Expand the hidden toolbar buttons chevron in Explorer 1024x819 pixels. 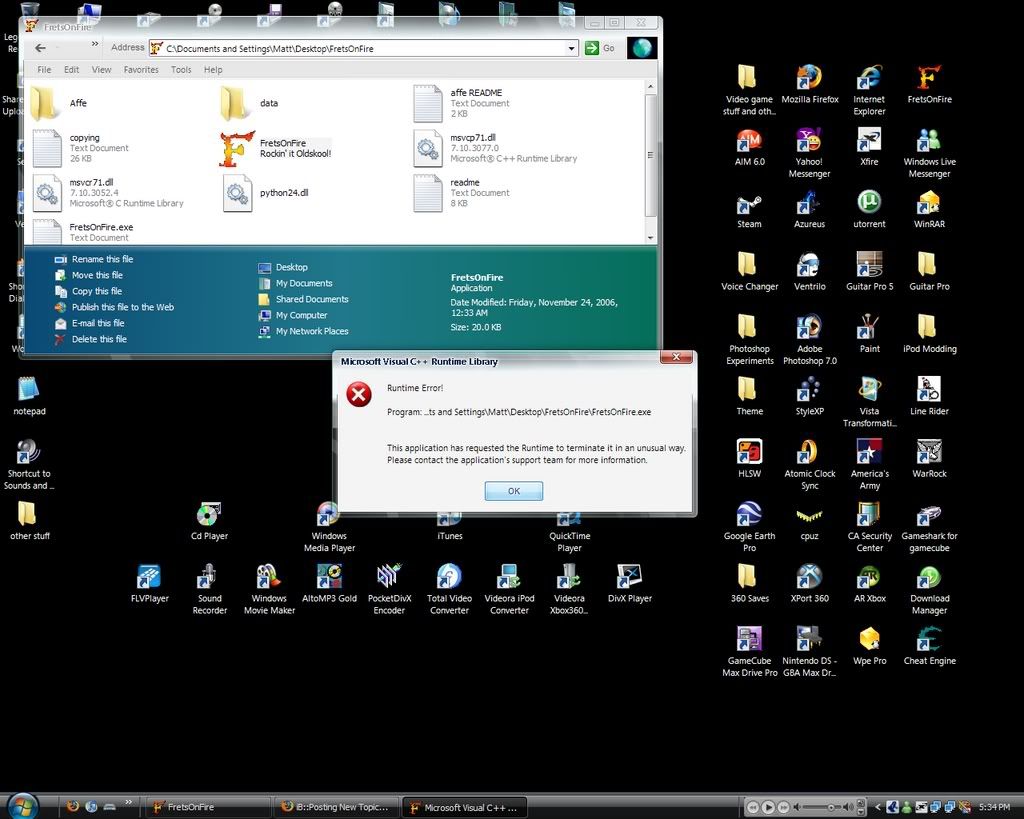95,44
